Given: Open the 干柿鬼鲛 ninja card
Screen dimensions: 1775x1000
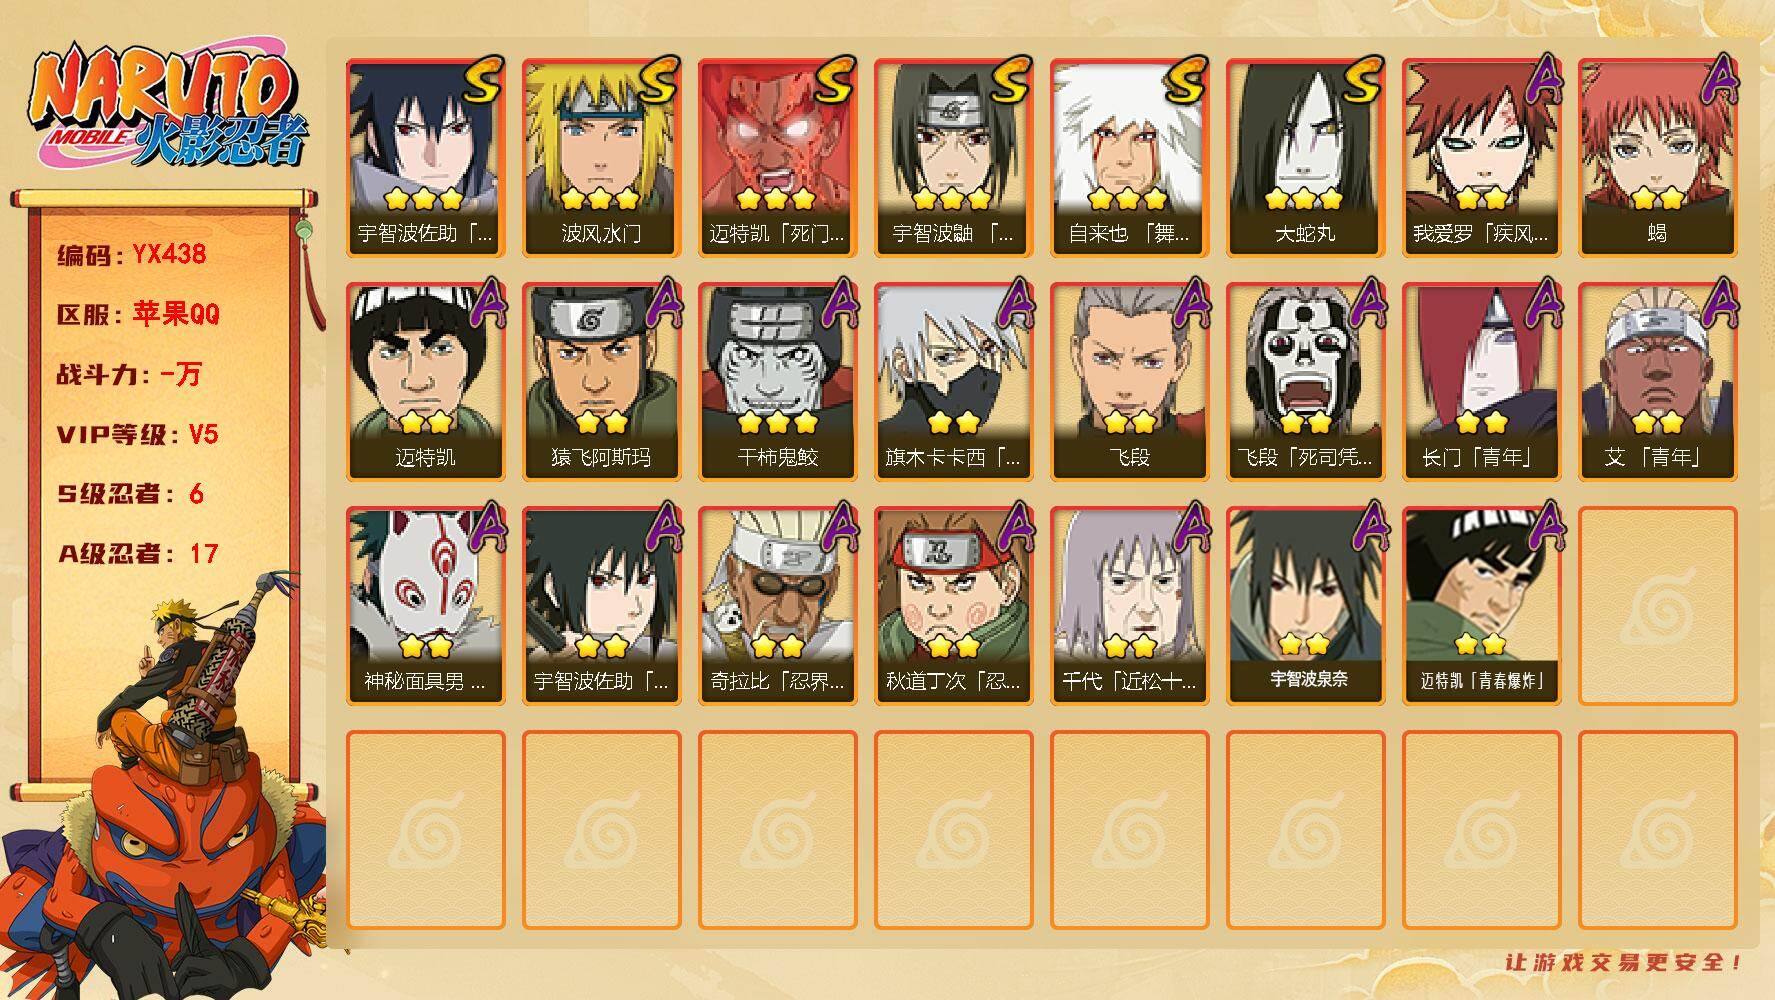Looking at the screenshot, I should click(x=777, y=381).
